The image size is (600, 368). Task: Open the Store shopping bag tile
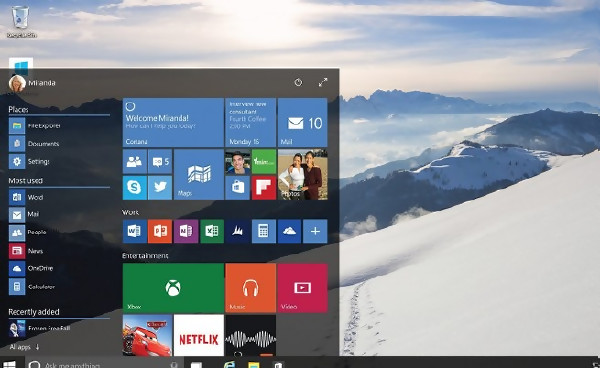click(x=238, y=187)
